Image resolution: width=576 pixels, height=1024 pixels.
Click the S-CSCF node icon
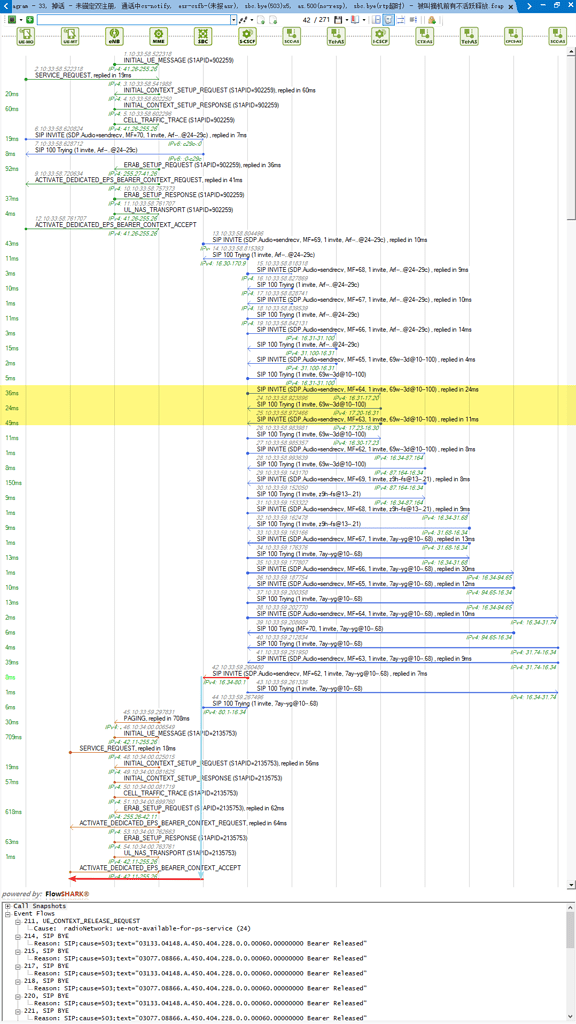click(x=247, y=36)
